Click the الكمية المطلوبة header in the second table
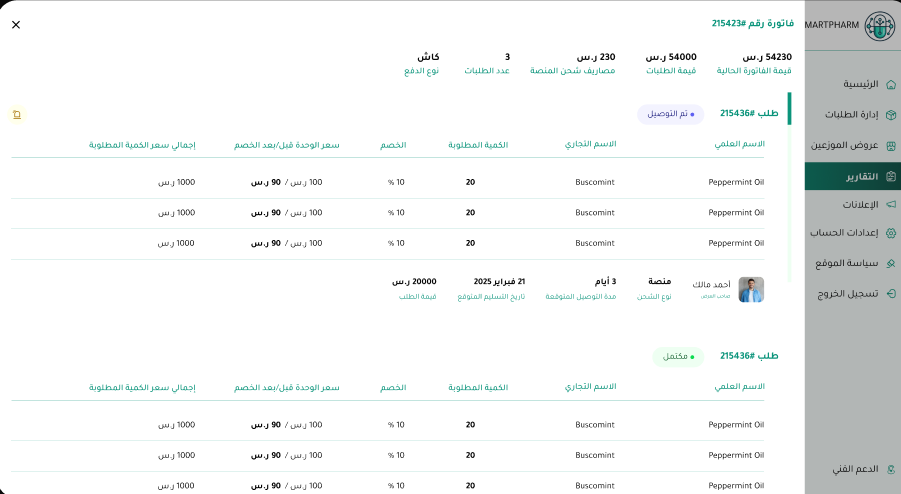The image size is (901, 494). click(478, 387)
